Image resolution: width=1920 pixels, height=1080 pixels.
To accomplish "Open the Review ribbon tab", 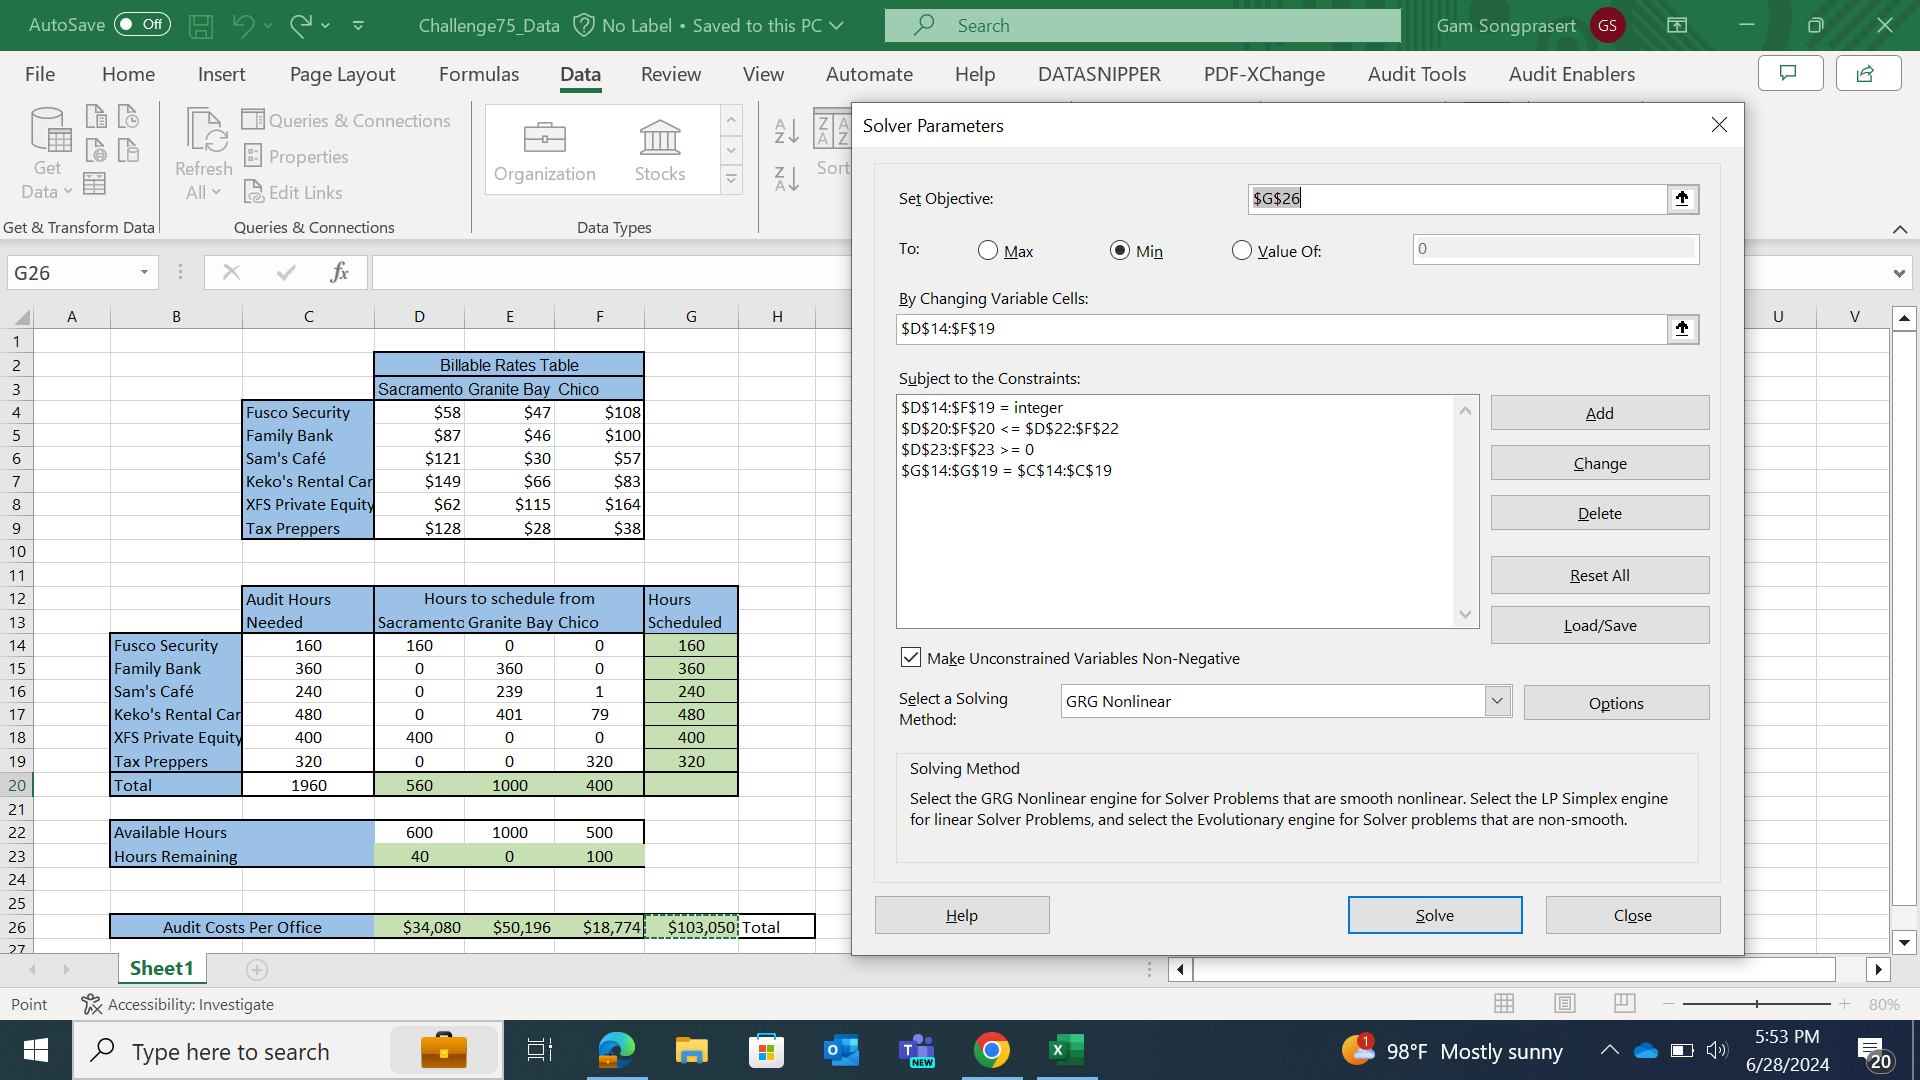I will [x=670, y=74].
